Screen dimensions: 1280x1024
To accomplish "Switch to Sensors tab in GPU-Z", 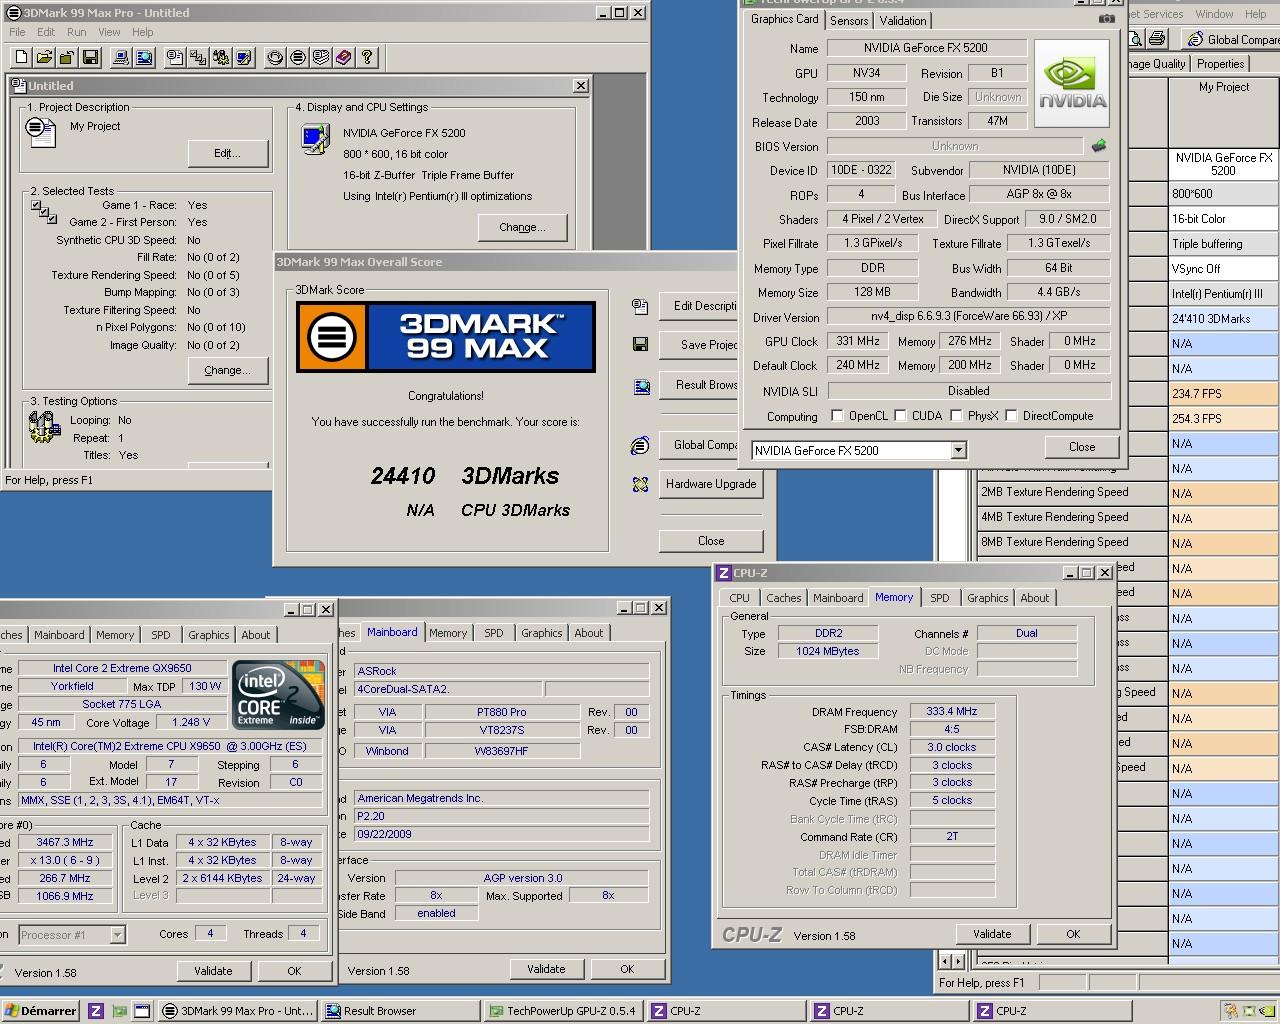I will pyautogui.click(x=849, y=21).
